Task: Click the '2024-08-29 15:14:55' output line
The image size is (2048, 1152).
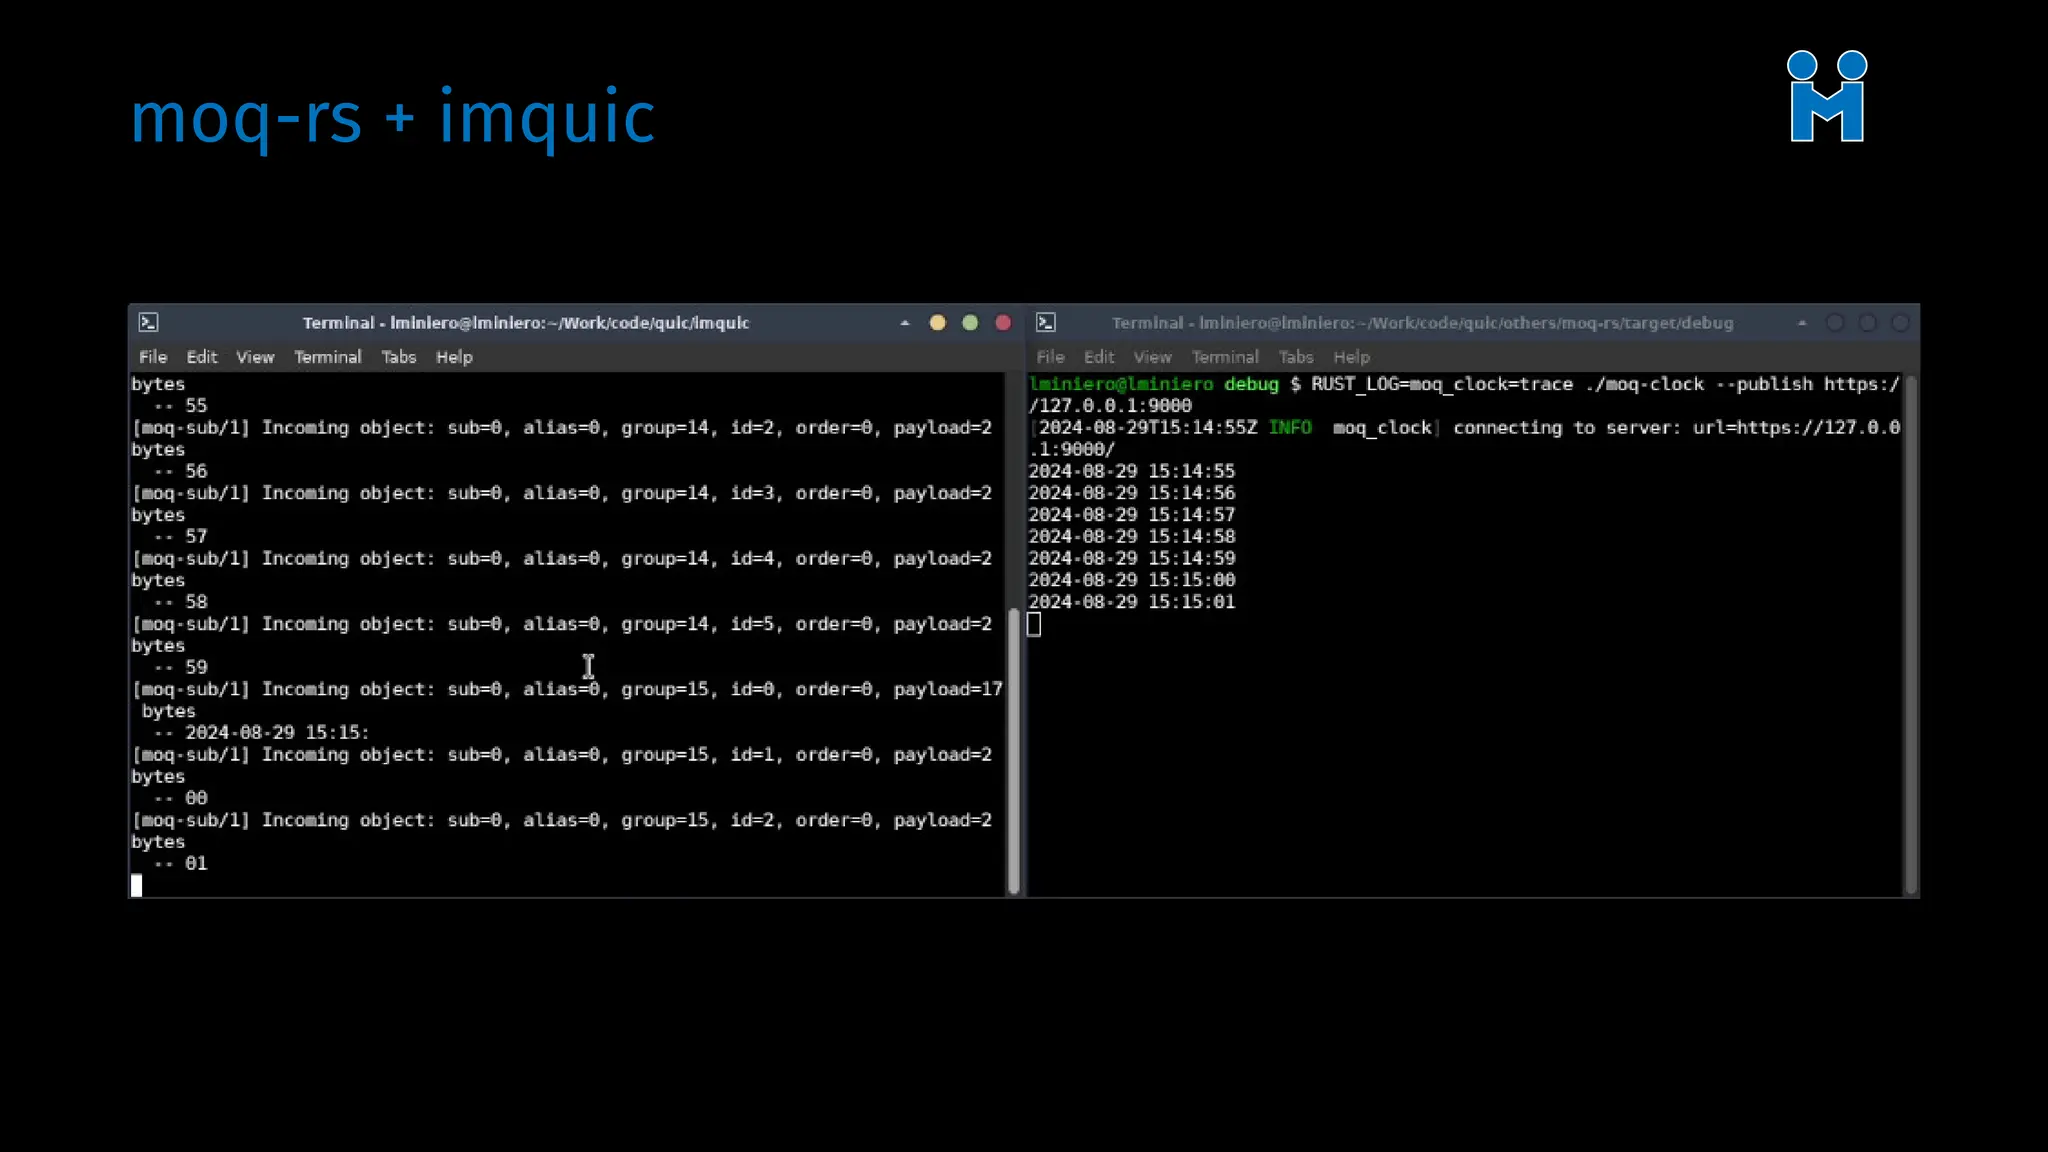Action: point(1132,471)
